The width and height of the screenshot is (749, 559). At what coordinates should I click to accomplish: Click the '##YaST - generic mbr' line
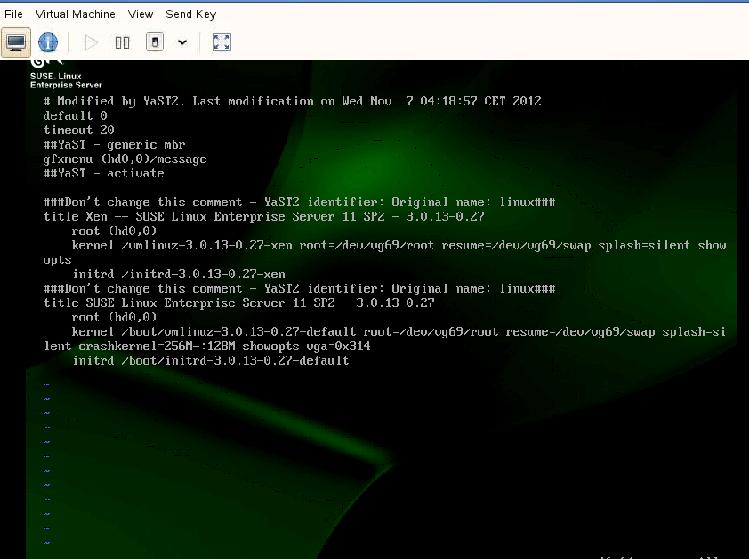tap(114, 145)
